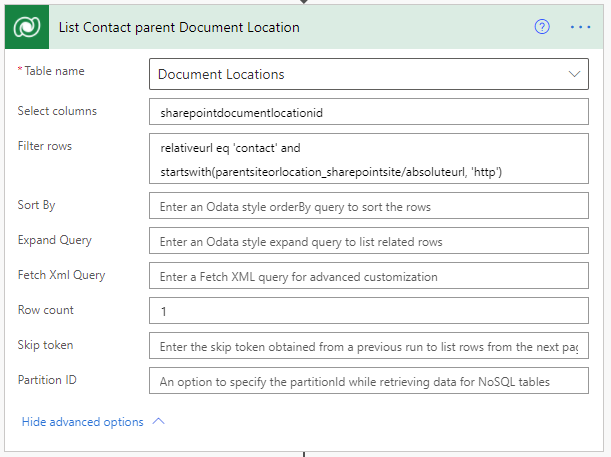This screenshot has width=611, height=457.
Task: Click the Expand Query input field
Action: (368, 241)
